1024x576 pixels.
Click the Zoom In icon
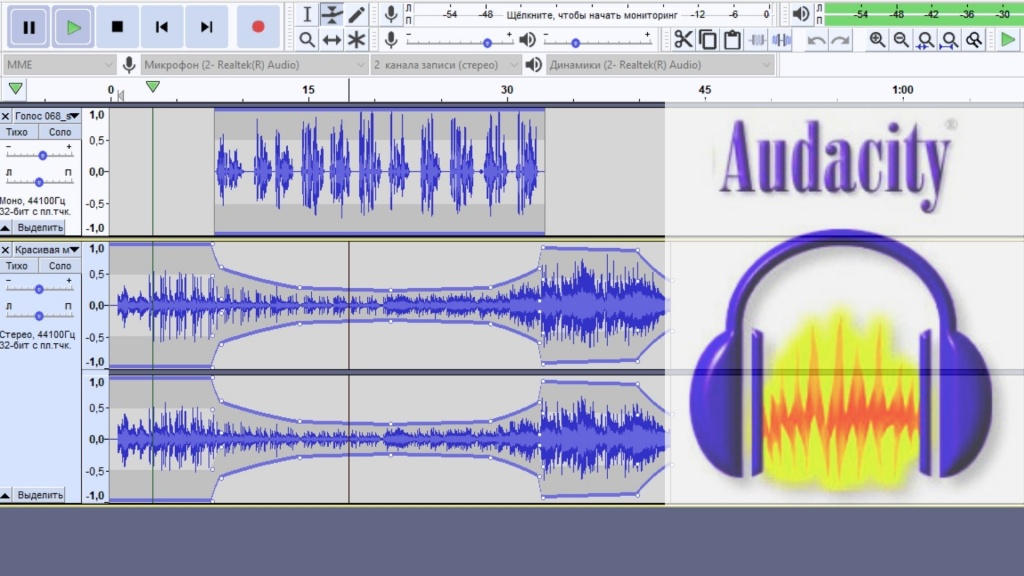pos(877,40)
